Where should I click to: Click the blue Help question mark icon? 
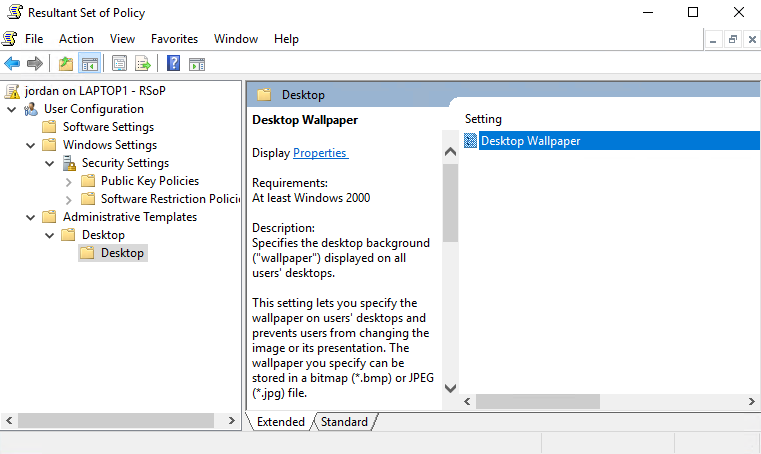pos(173,64)
